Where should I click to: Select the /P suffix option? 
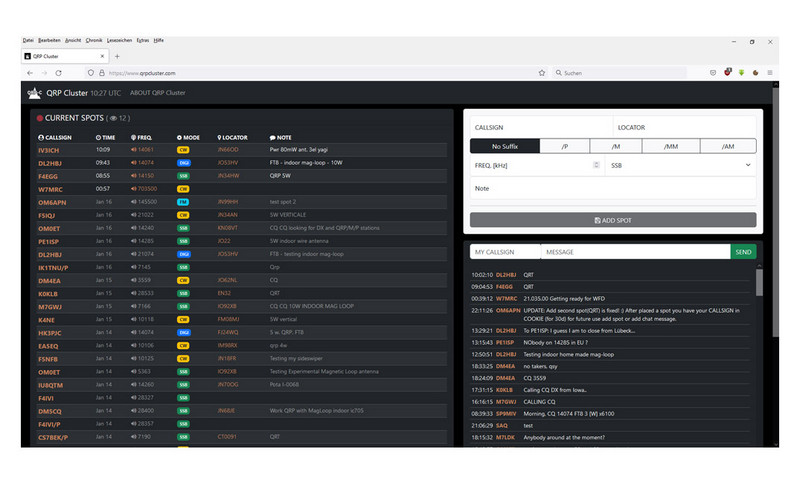(x=565, y=146)
